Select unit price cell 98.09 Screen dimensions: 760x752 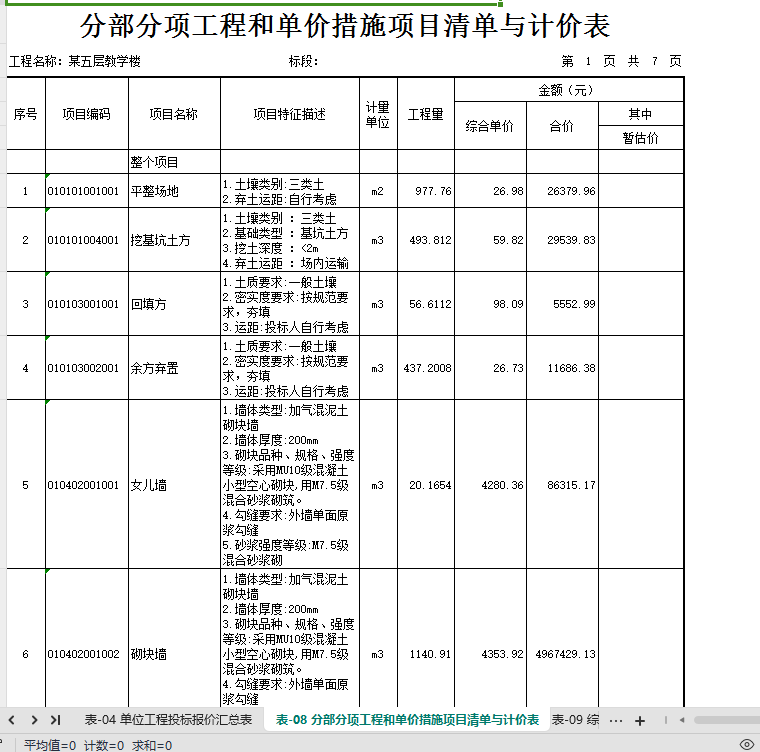tap(490, 304)
